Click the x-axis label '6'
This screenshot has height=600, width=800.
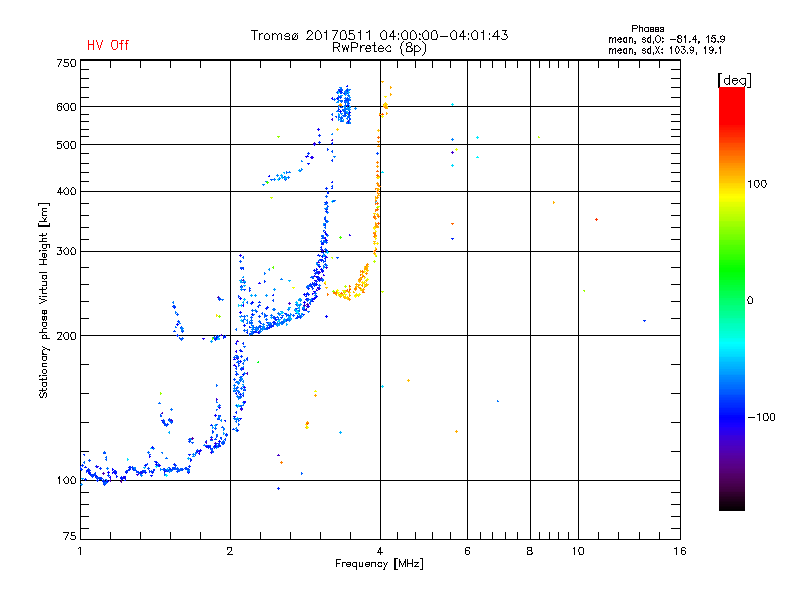tap(467, 551)
